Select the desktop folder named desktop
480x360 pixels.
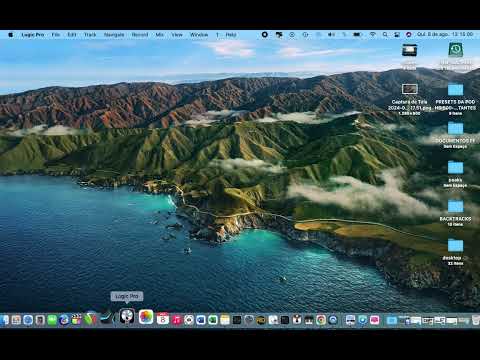[x=455, y=245]
